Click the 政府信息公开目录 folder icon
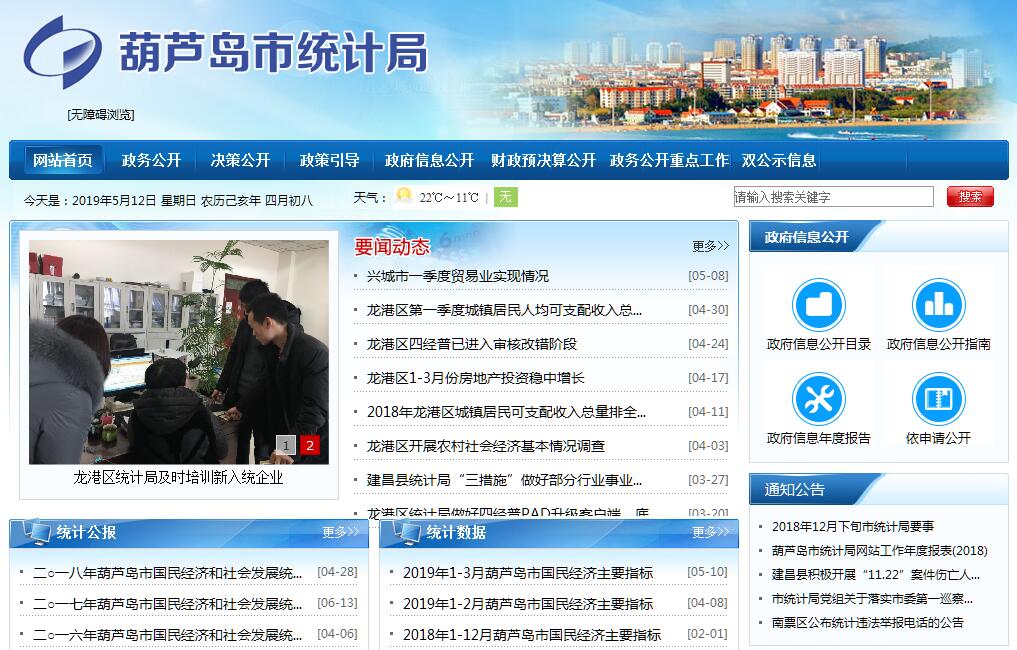Screen dimensions: 1017x650 [x=818, y=305]
